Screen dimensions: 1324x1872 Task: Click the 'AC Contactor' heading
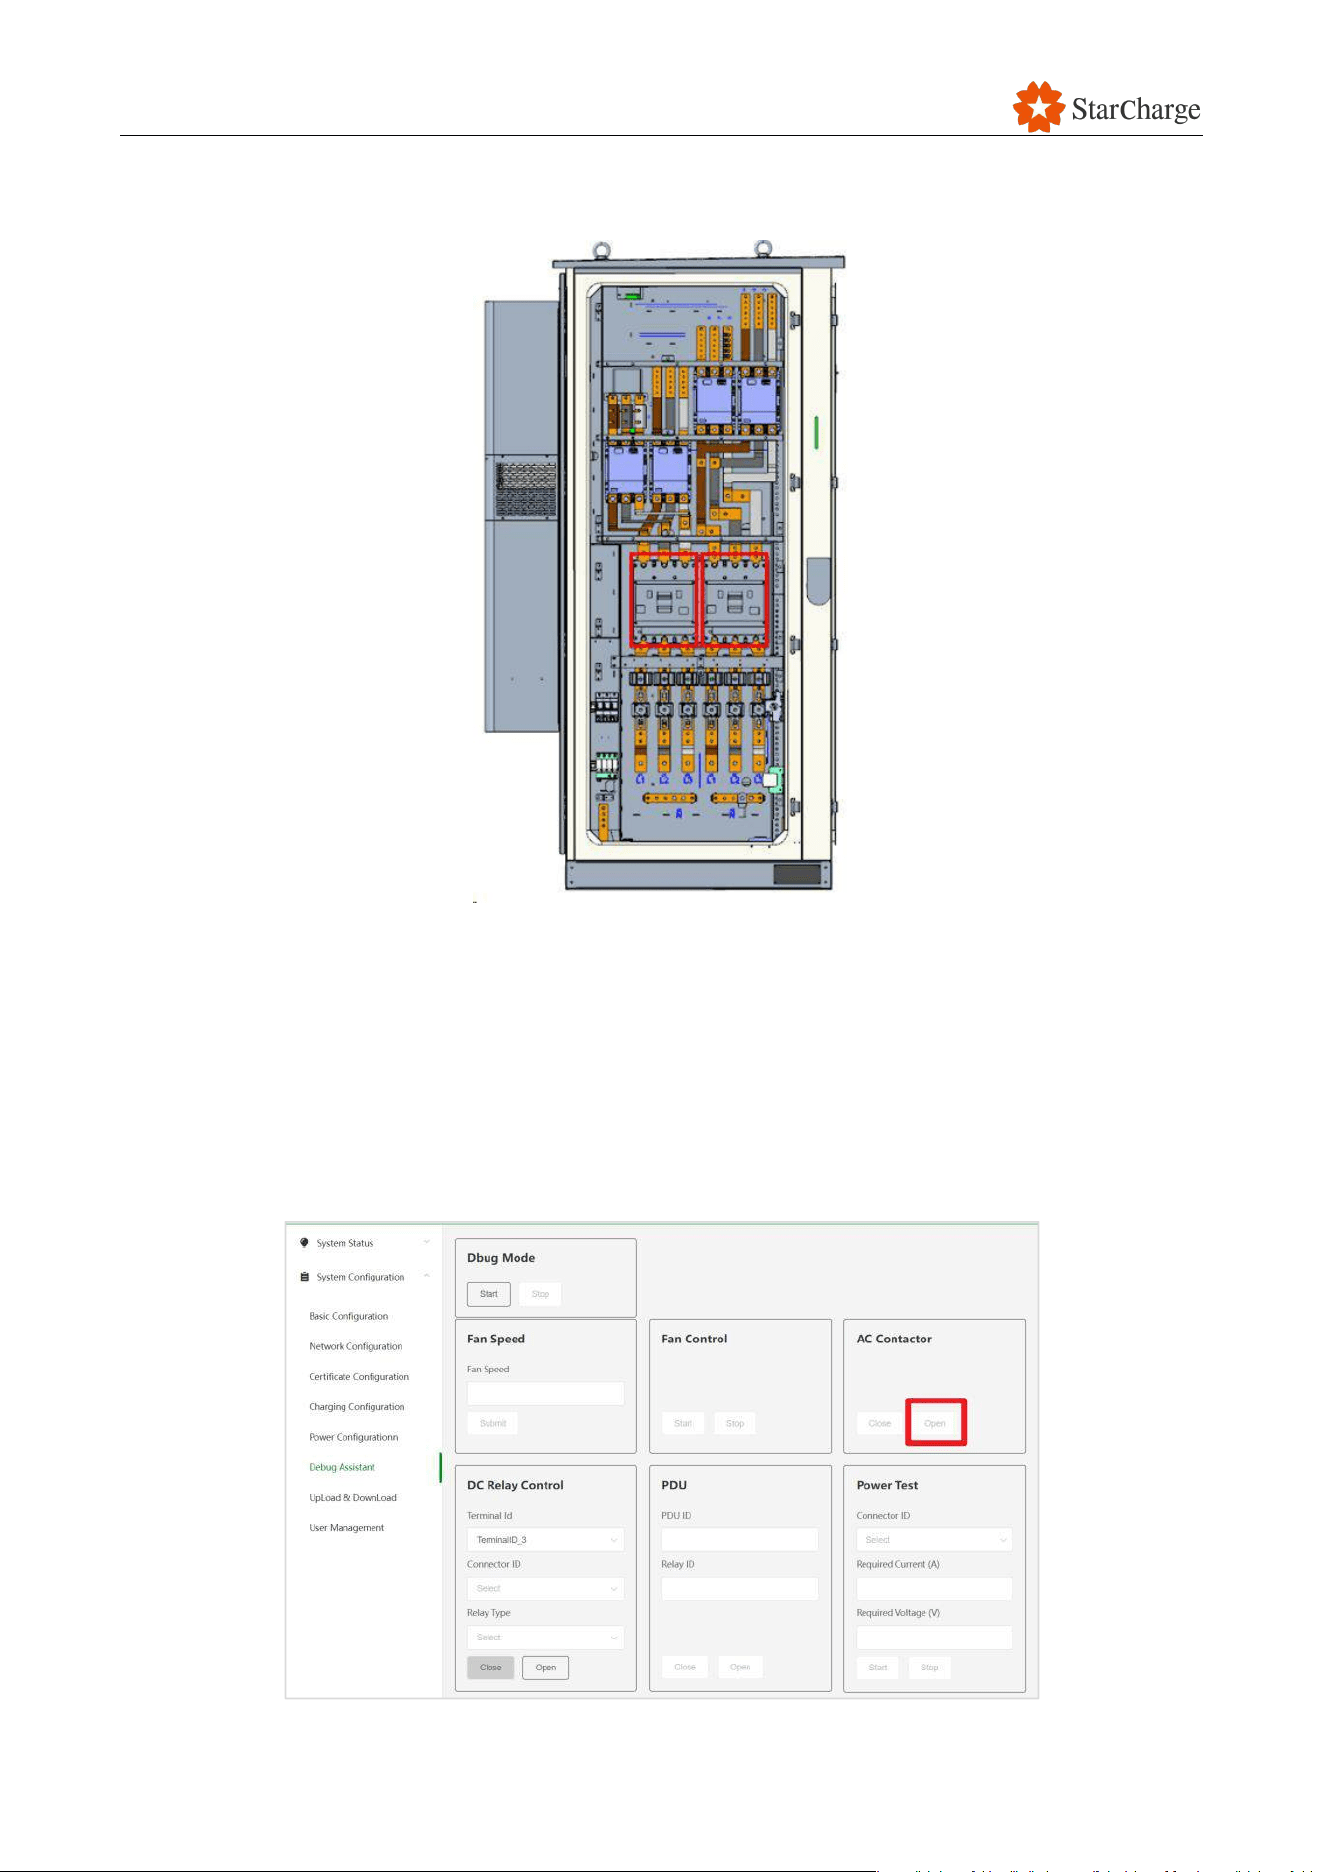[894, 1339]
